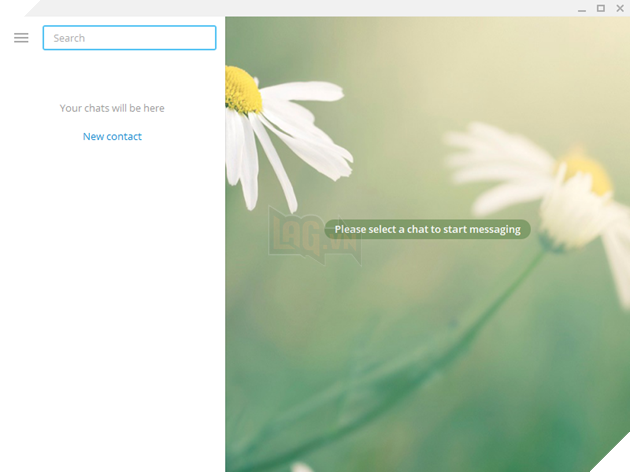Minimize the Telegram window

coord(582,8)
